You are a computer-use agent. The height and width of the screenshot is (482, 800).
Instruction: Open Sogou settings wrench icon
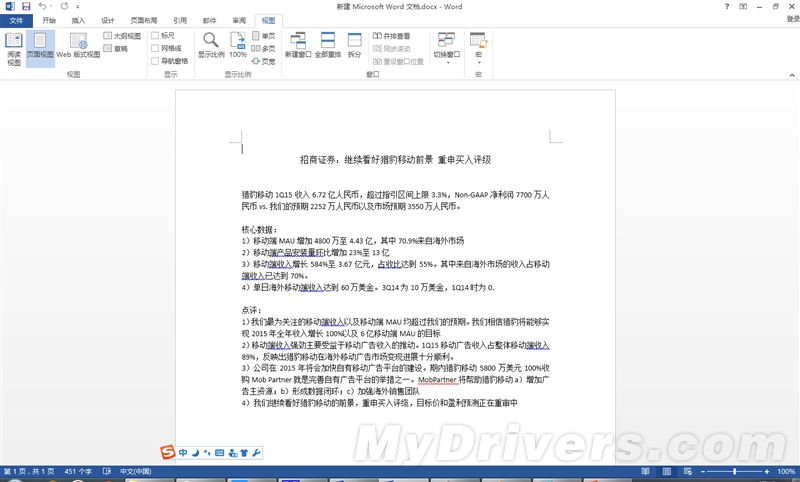tap(256, 452)
